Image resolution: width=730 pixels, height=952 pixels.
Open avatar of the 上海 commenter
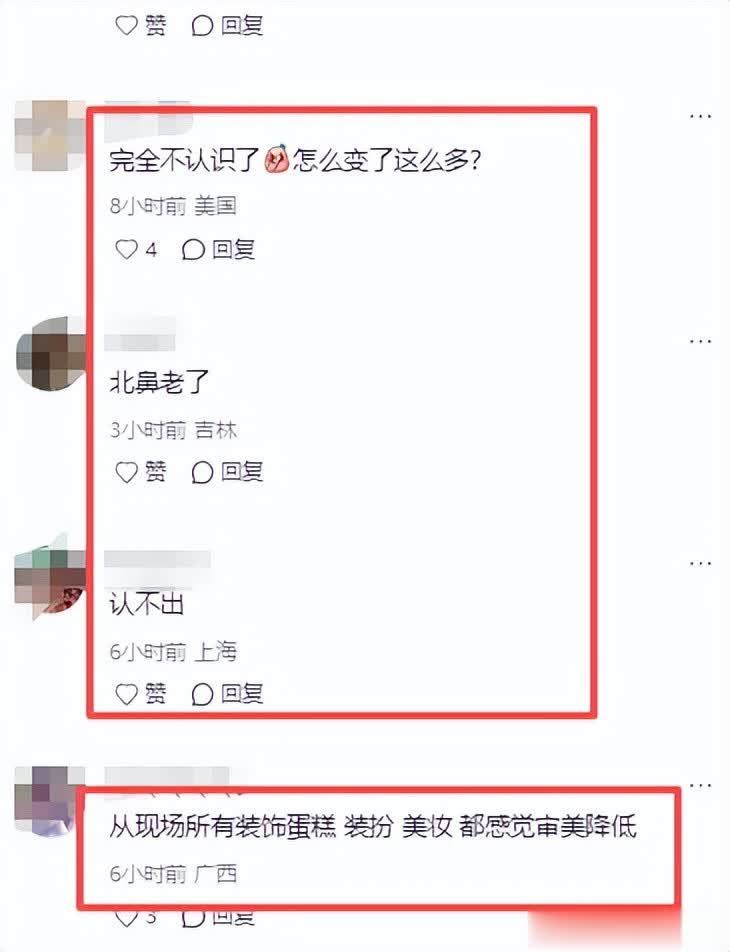tap(50, 577)
